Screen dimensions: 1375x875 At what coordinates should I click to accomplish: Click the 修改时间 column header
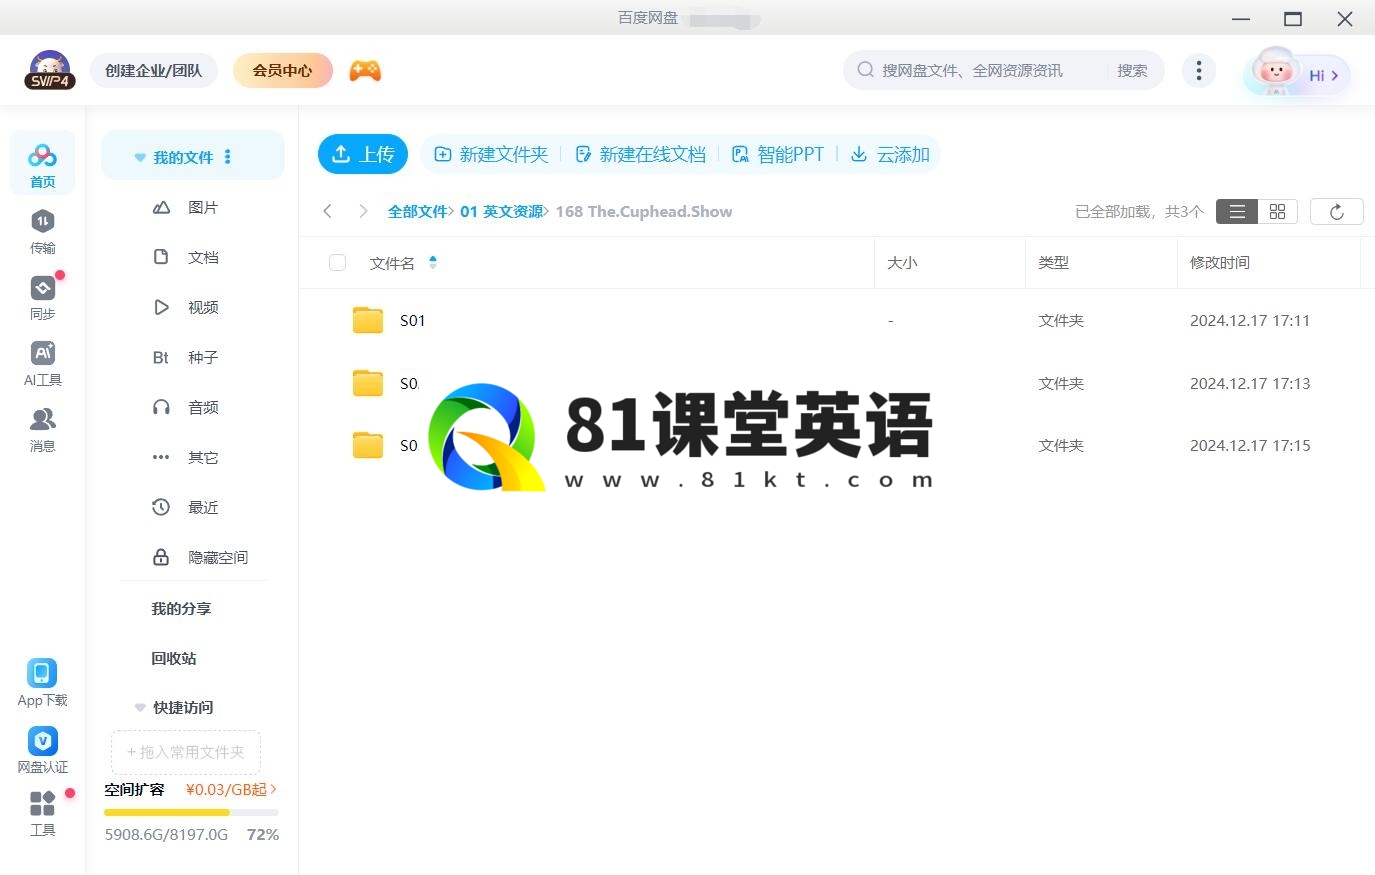click(1219, 263)
